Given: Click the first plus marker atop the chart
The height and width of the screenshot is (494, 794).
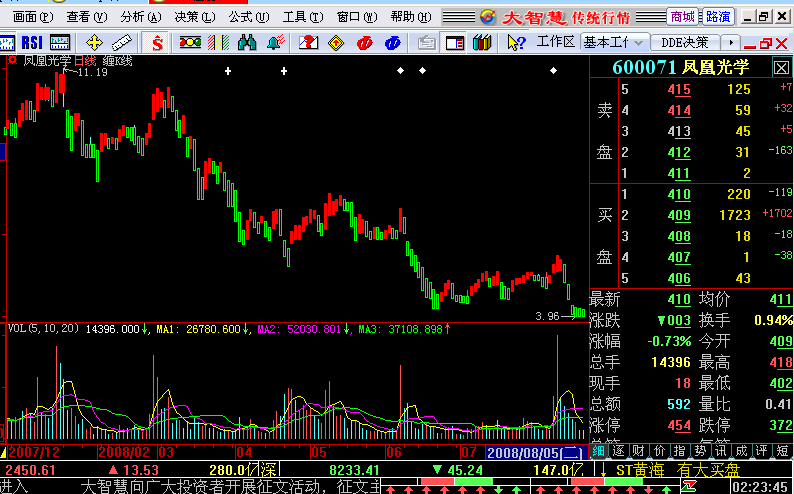Looking at the screenshot, I should (x=228, y=71).
